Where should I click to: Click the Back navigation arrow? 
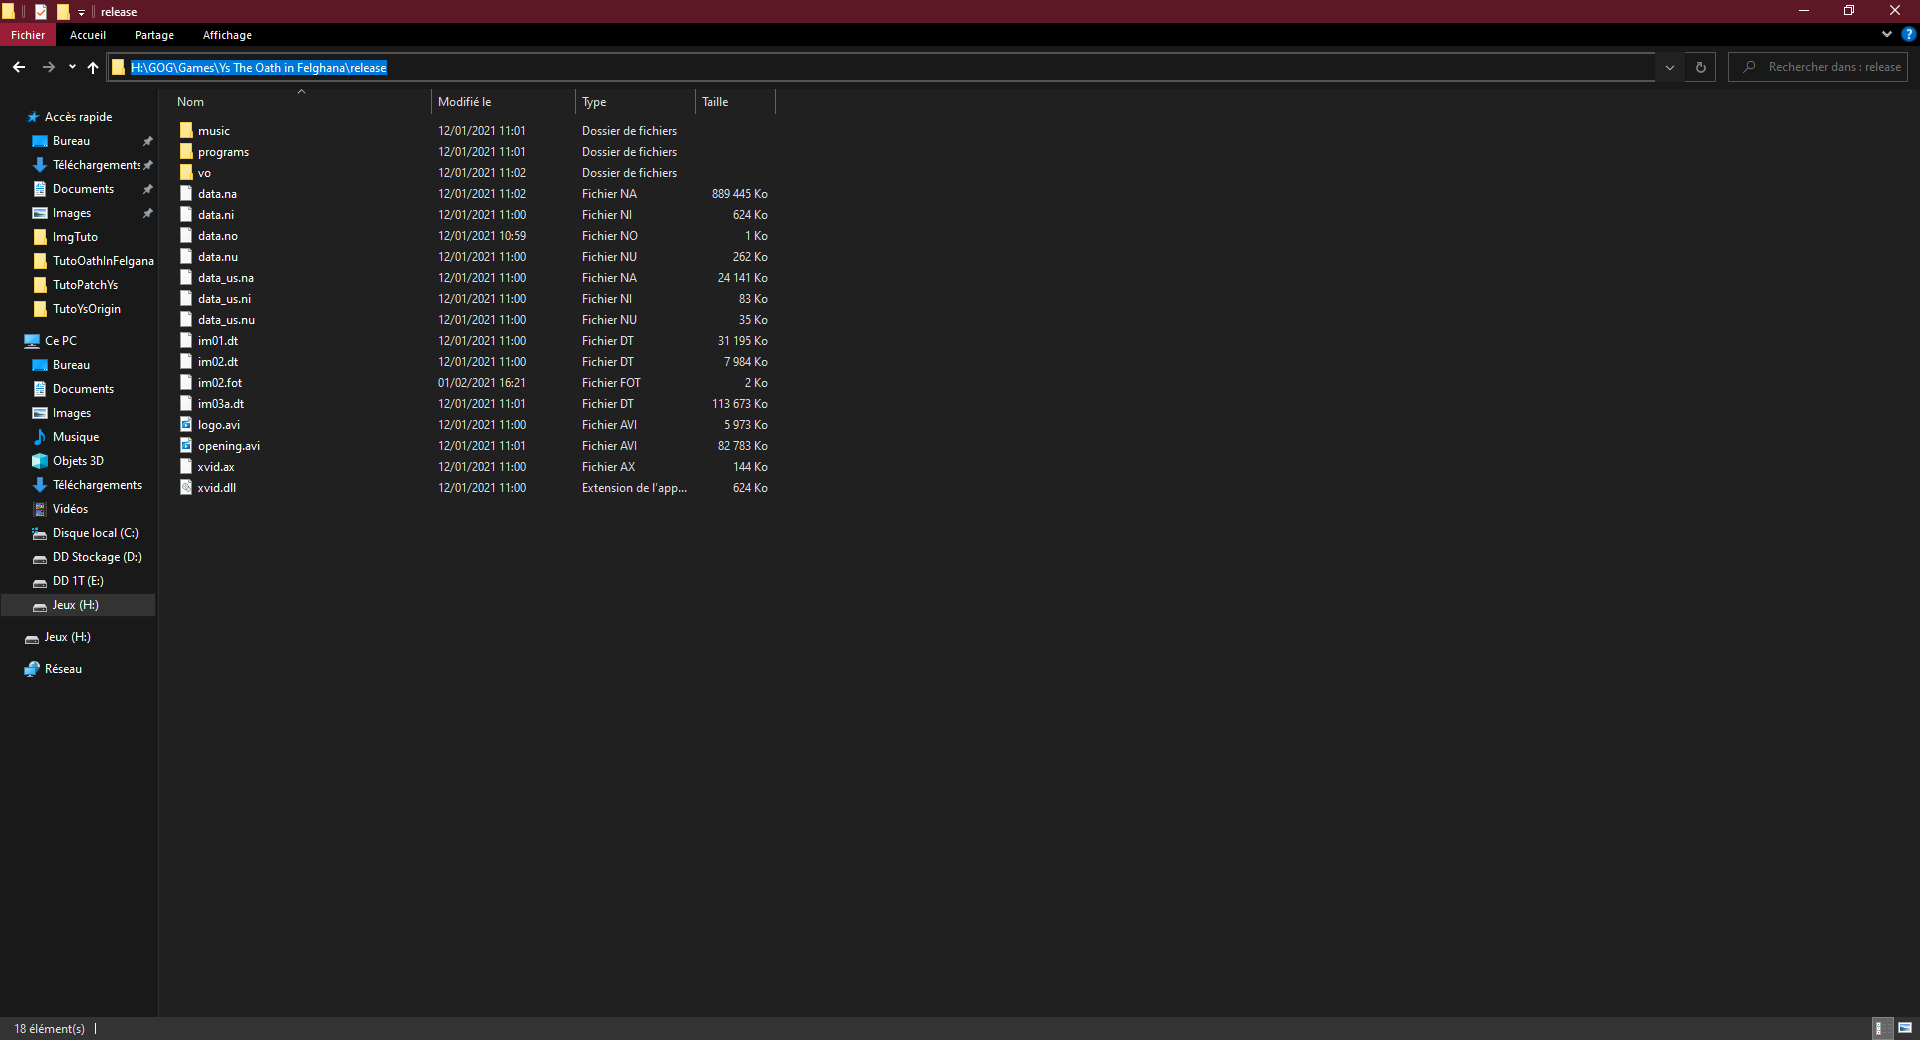(19, 67)
